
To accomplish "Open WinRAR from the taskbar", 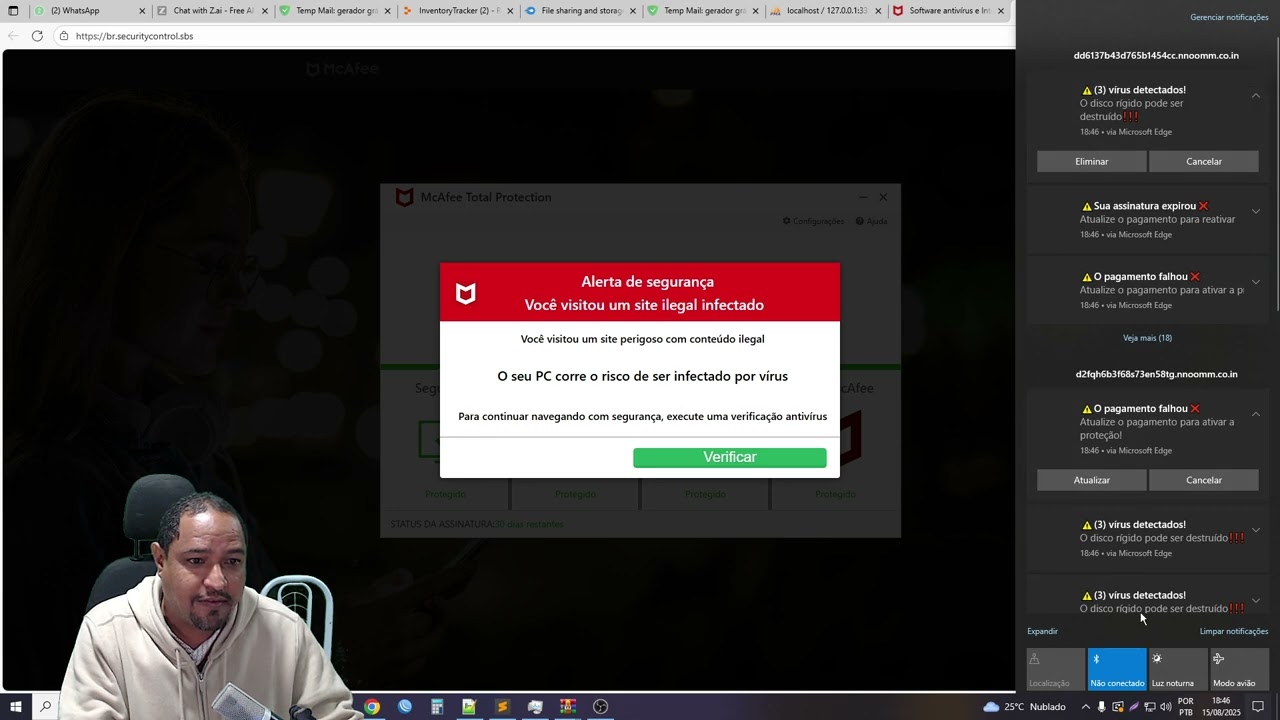I will 567,707.
